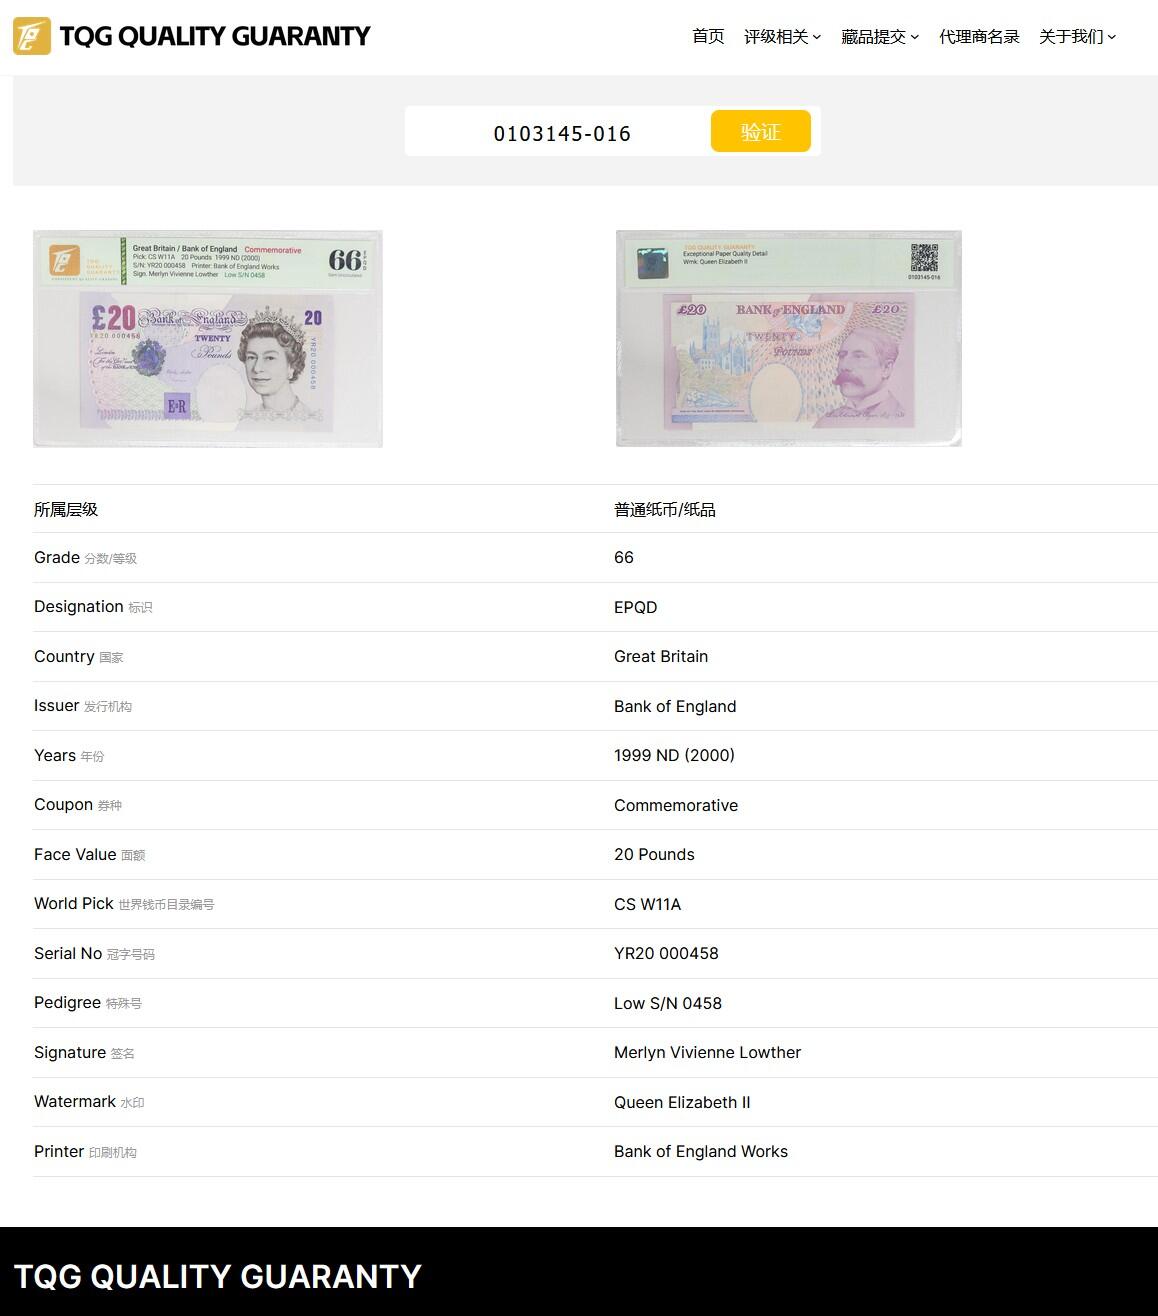Select the face value 20 Pounds
Viewport: 1158px width, 1316px height.
pyautogui.click(x=654, y=855)
